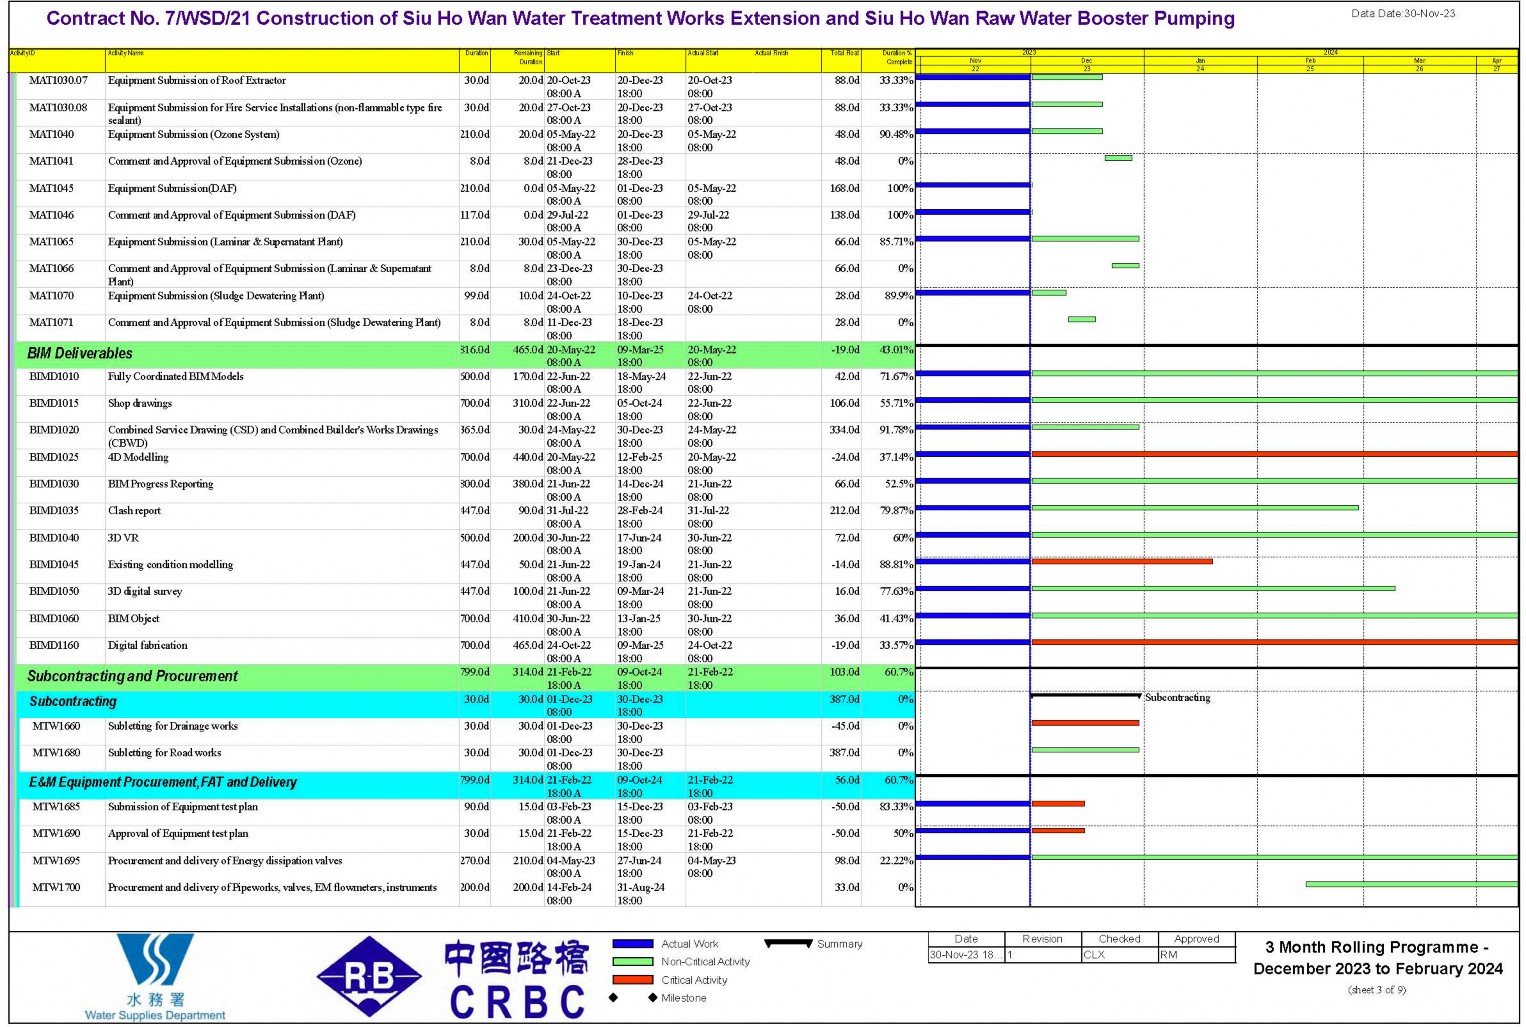Click the Feb month header in the timescale

pyautogui.click(x=1310, y=61)
